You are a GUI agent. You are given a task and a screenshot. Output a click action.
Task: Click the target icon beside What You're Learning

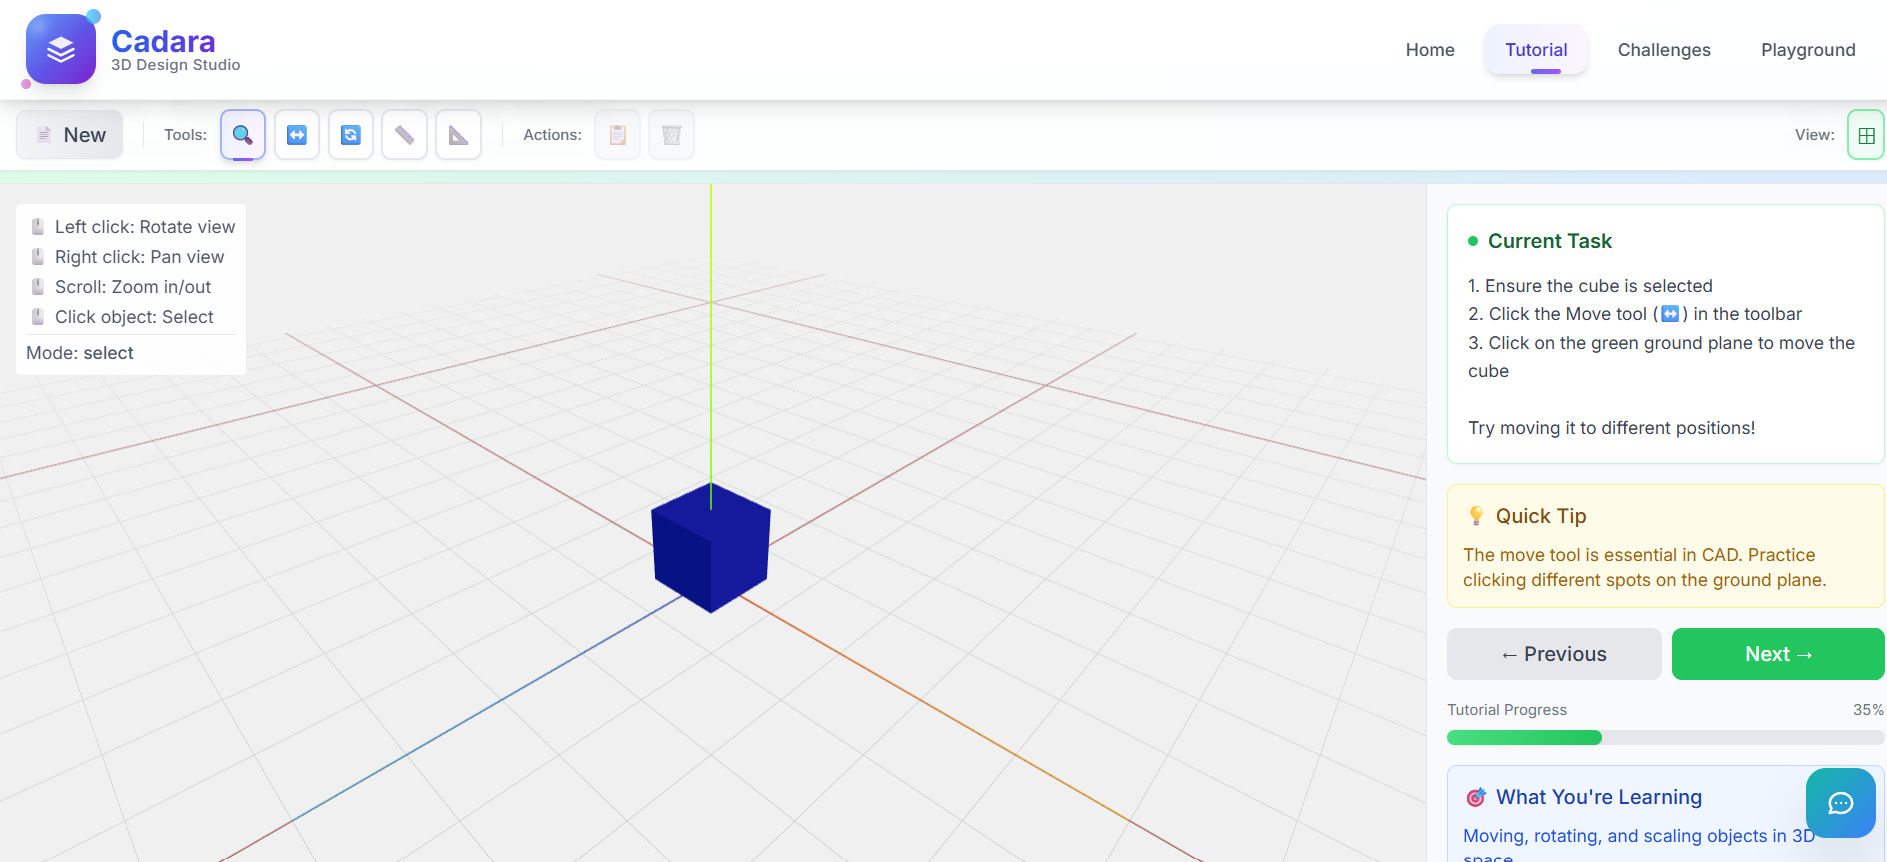[1476, 797]
